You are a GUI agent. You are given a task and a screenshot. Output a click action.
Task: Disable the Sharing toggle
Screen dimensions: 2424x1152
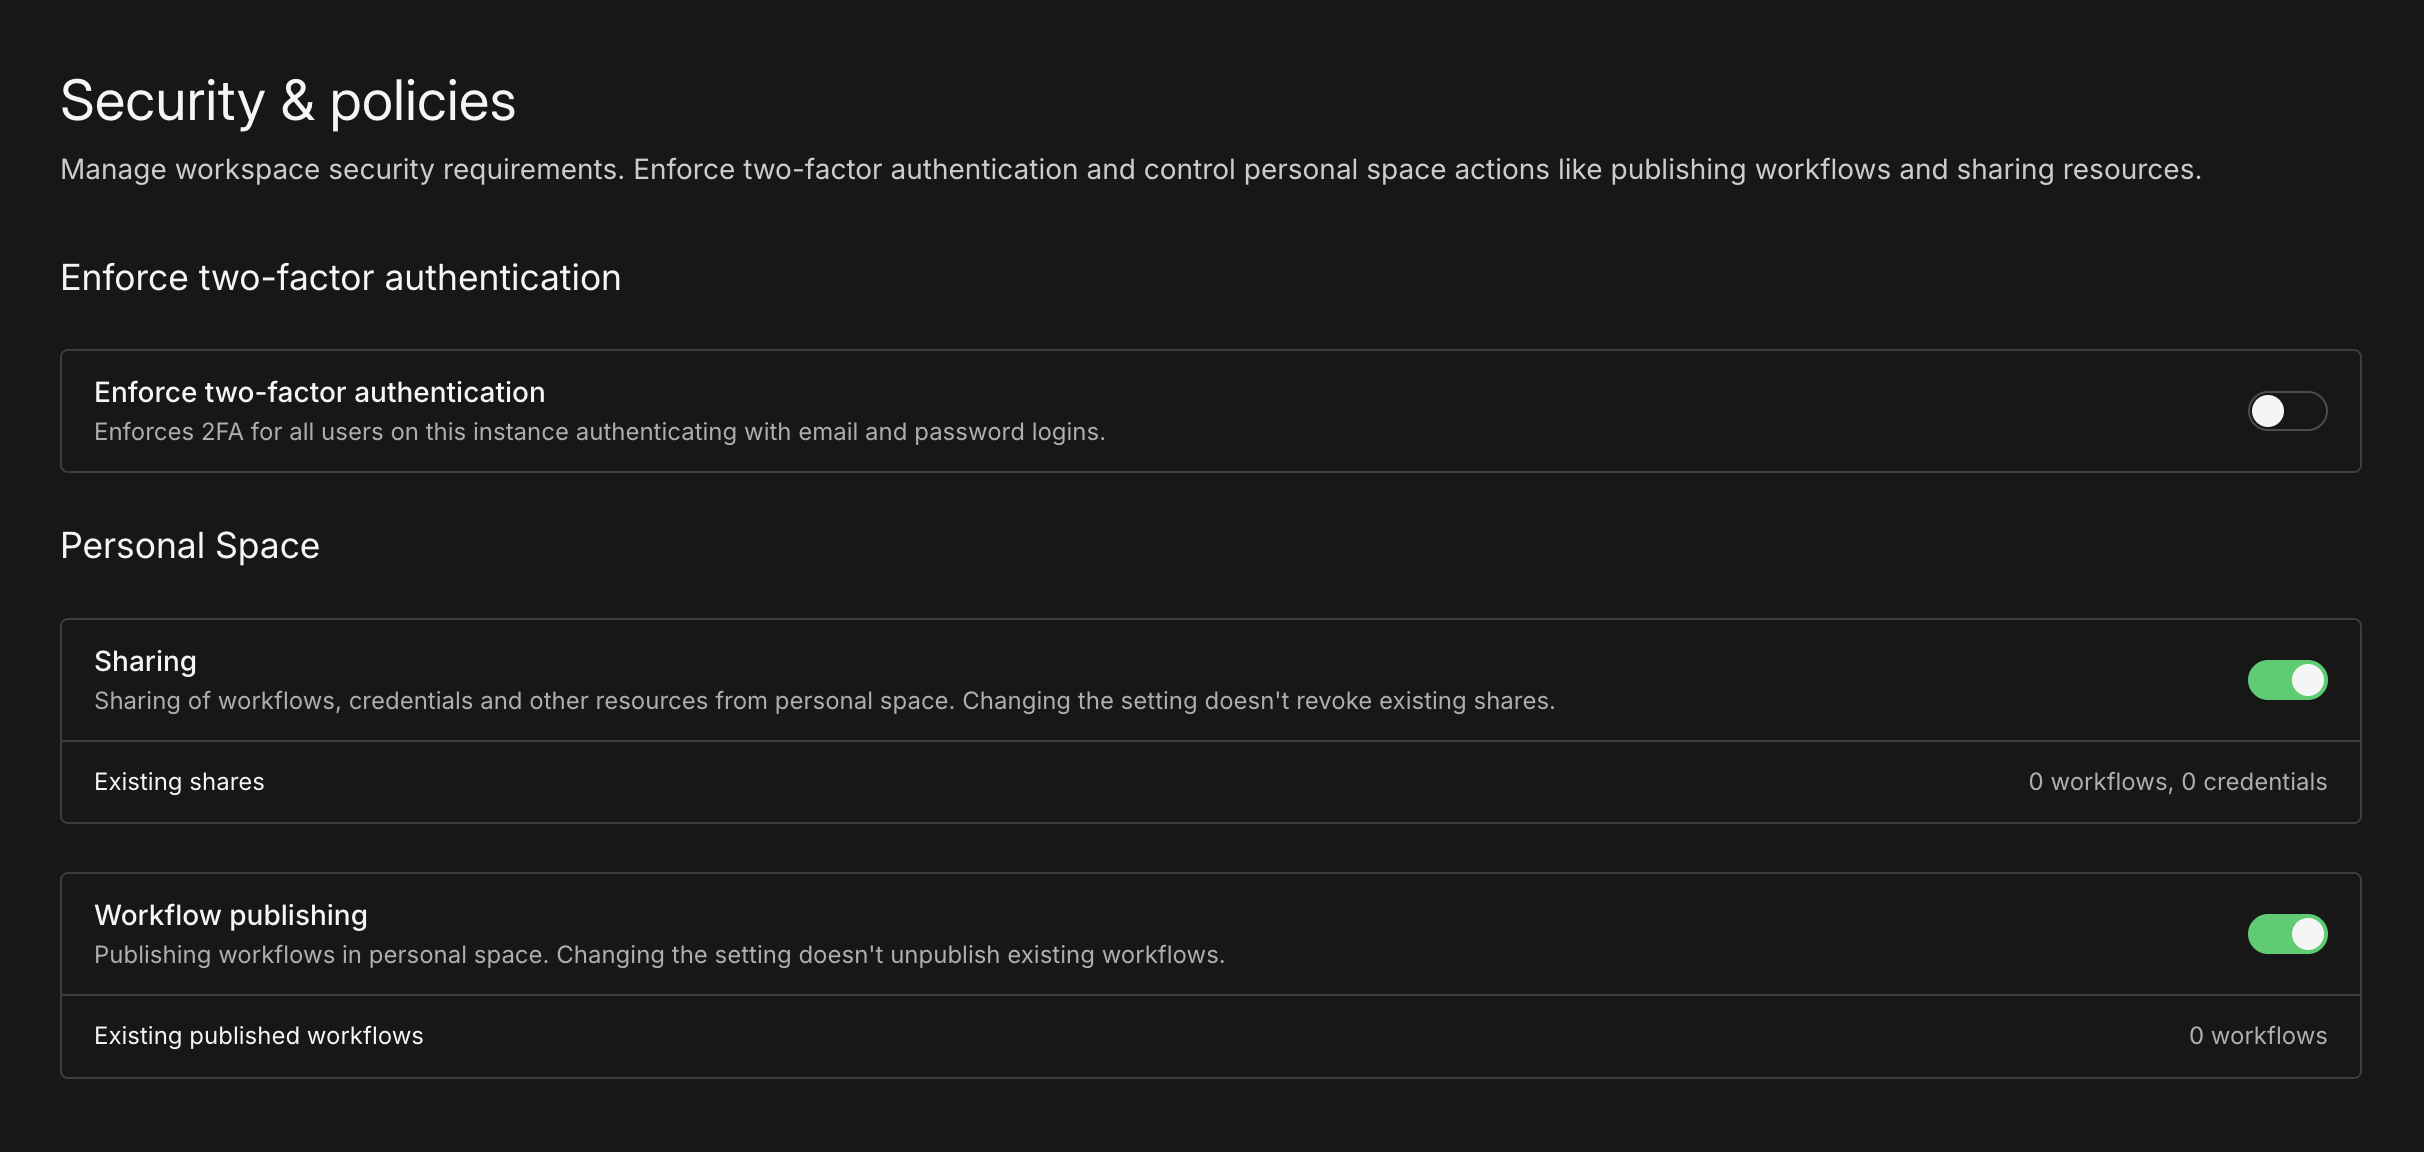click(2288, 679)
